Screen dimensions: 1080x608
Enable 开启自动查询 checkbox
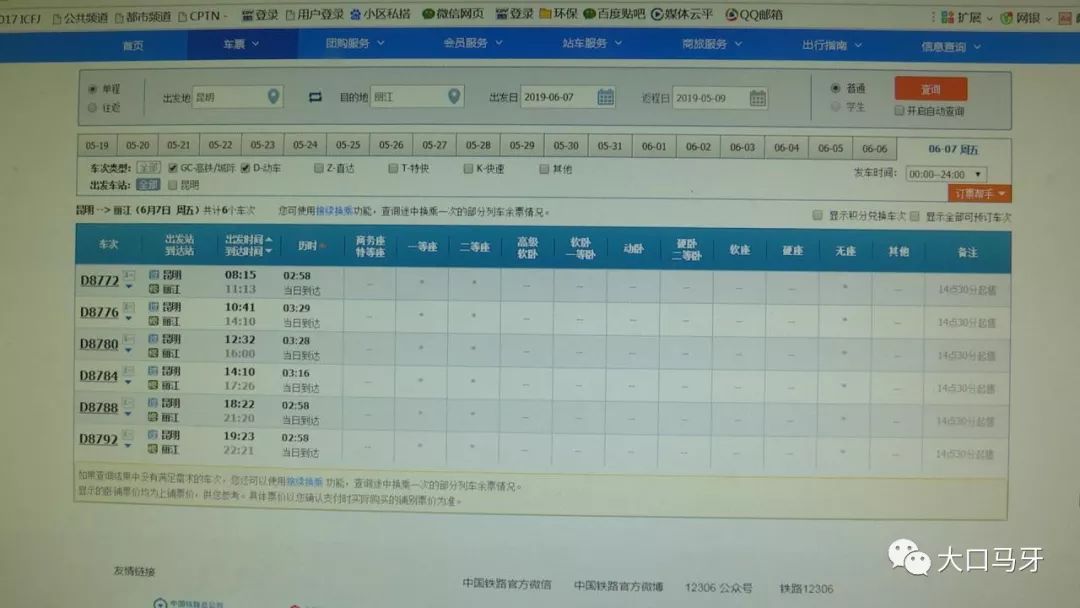[899, 110]
